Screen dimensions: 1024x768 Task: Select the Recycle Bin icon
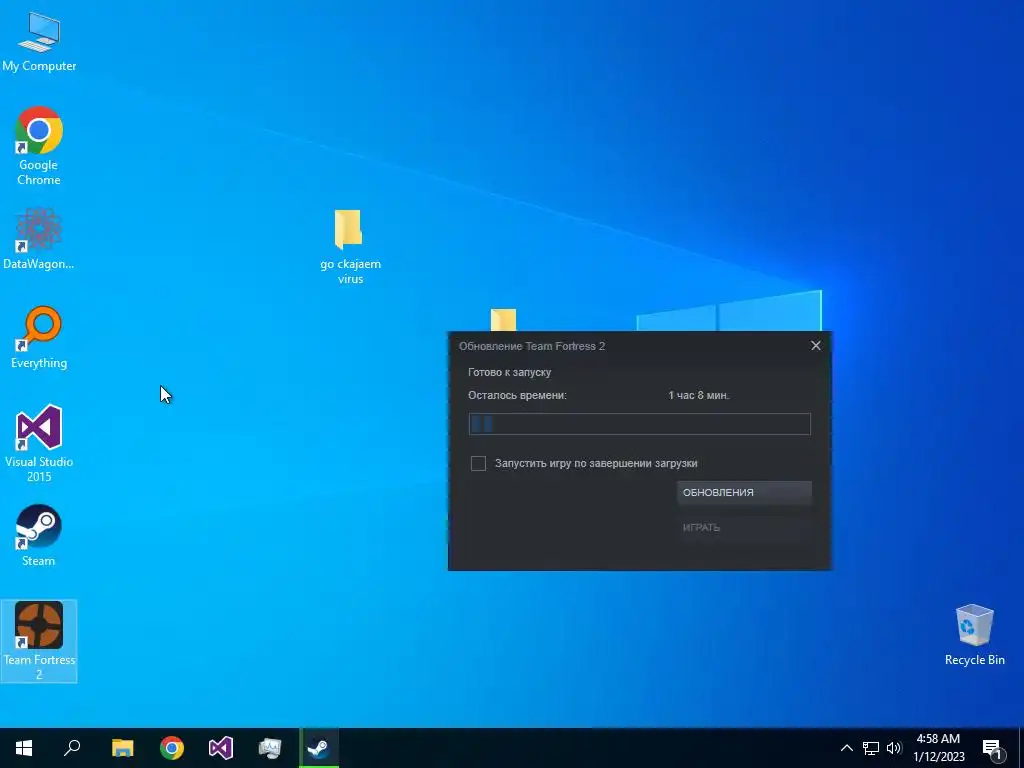click(x=974, y=635)
